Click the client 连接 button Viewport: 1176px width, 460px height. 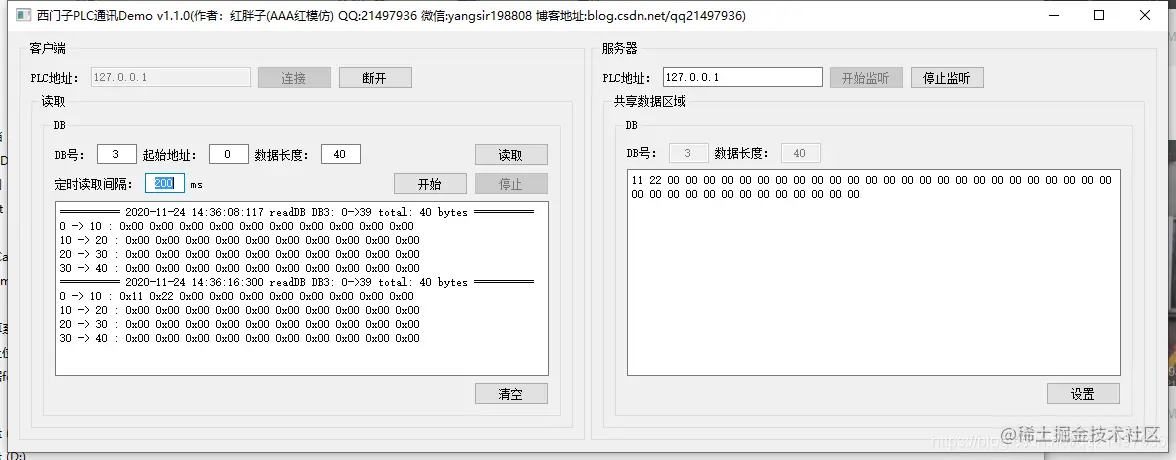(294, 77)
